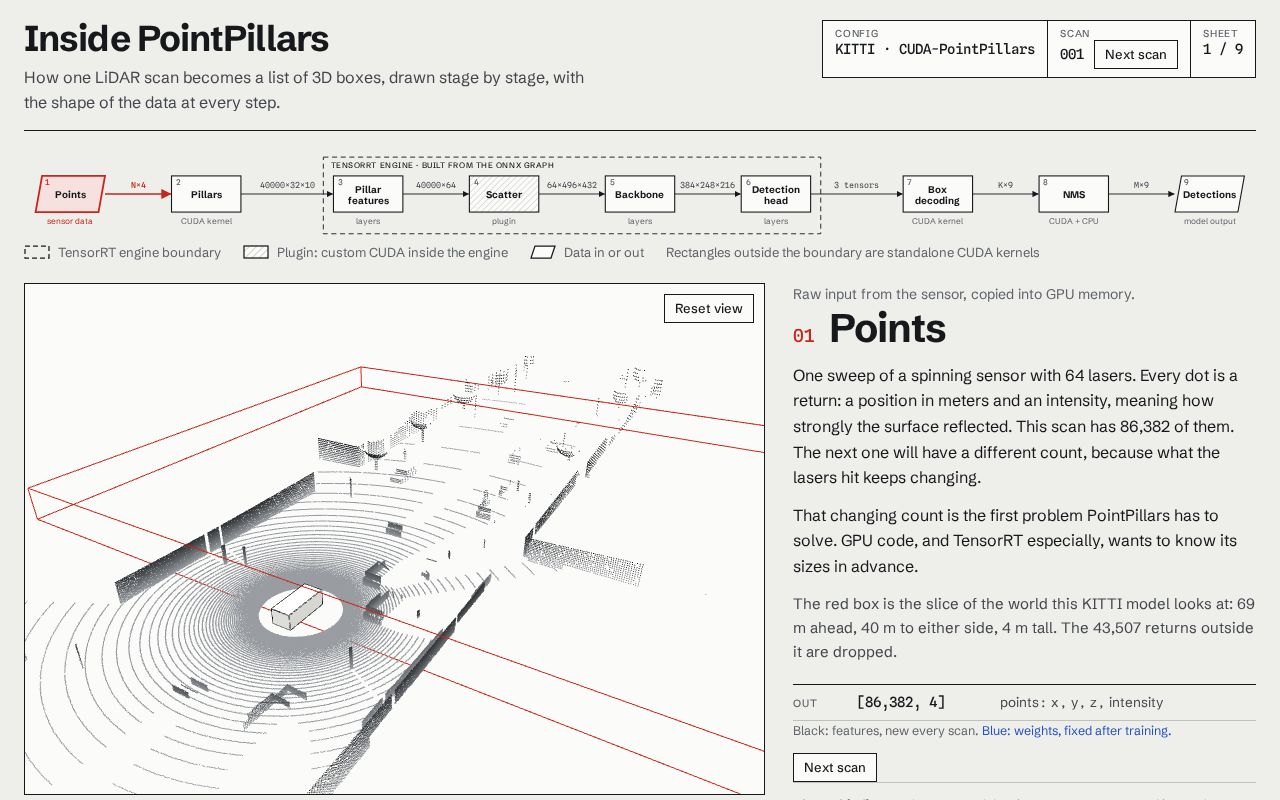Click Next scan below the OUT shape row
Image resolution: width=1280 pixels, height=800 pixels.
click(x=835, y=767)
